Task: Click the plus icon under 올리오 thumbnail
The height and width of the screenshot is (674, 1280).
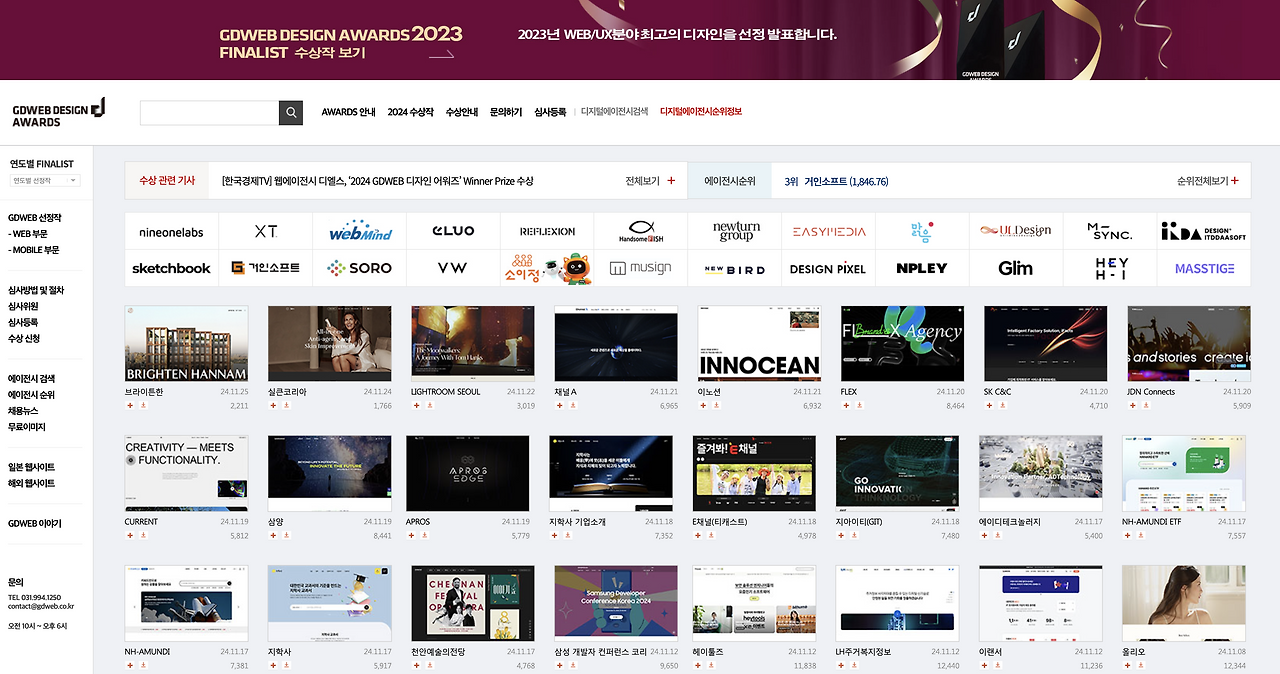Action: coord(1127,665)
